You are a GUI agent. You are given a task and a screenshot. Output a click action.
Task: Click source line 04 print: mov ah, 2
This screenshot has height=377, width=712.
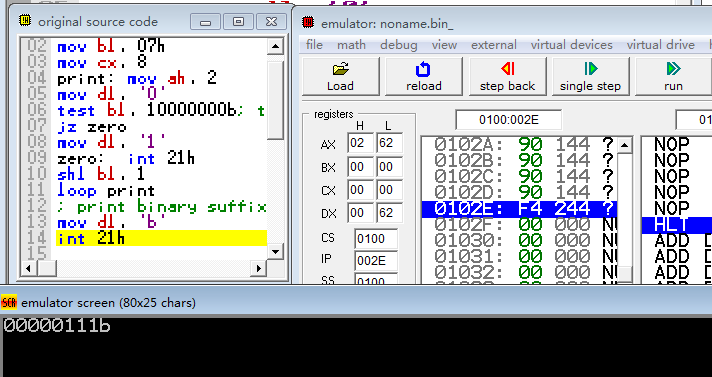coord(136,79)
